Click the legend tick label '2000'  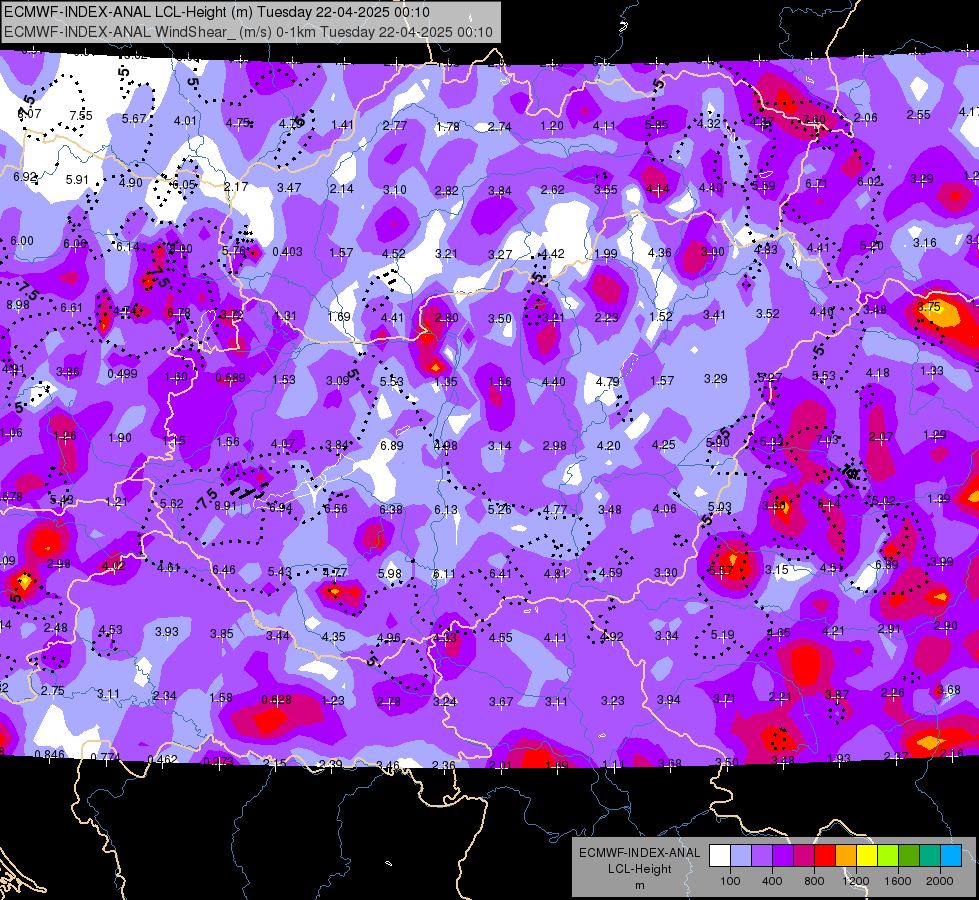tap(940, 881)
